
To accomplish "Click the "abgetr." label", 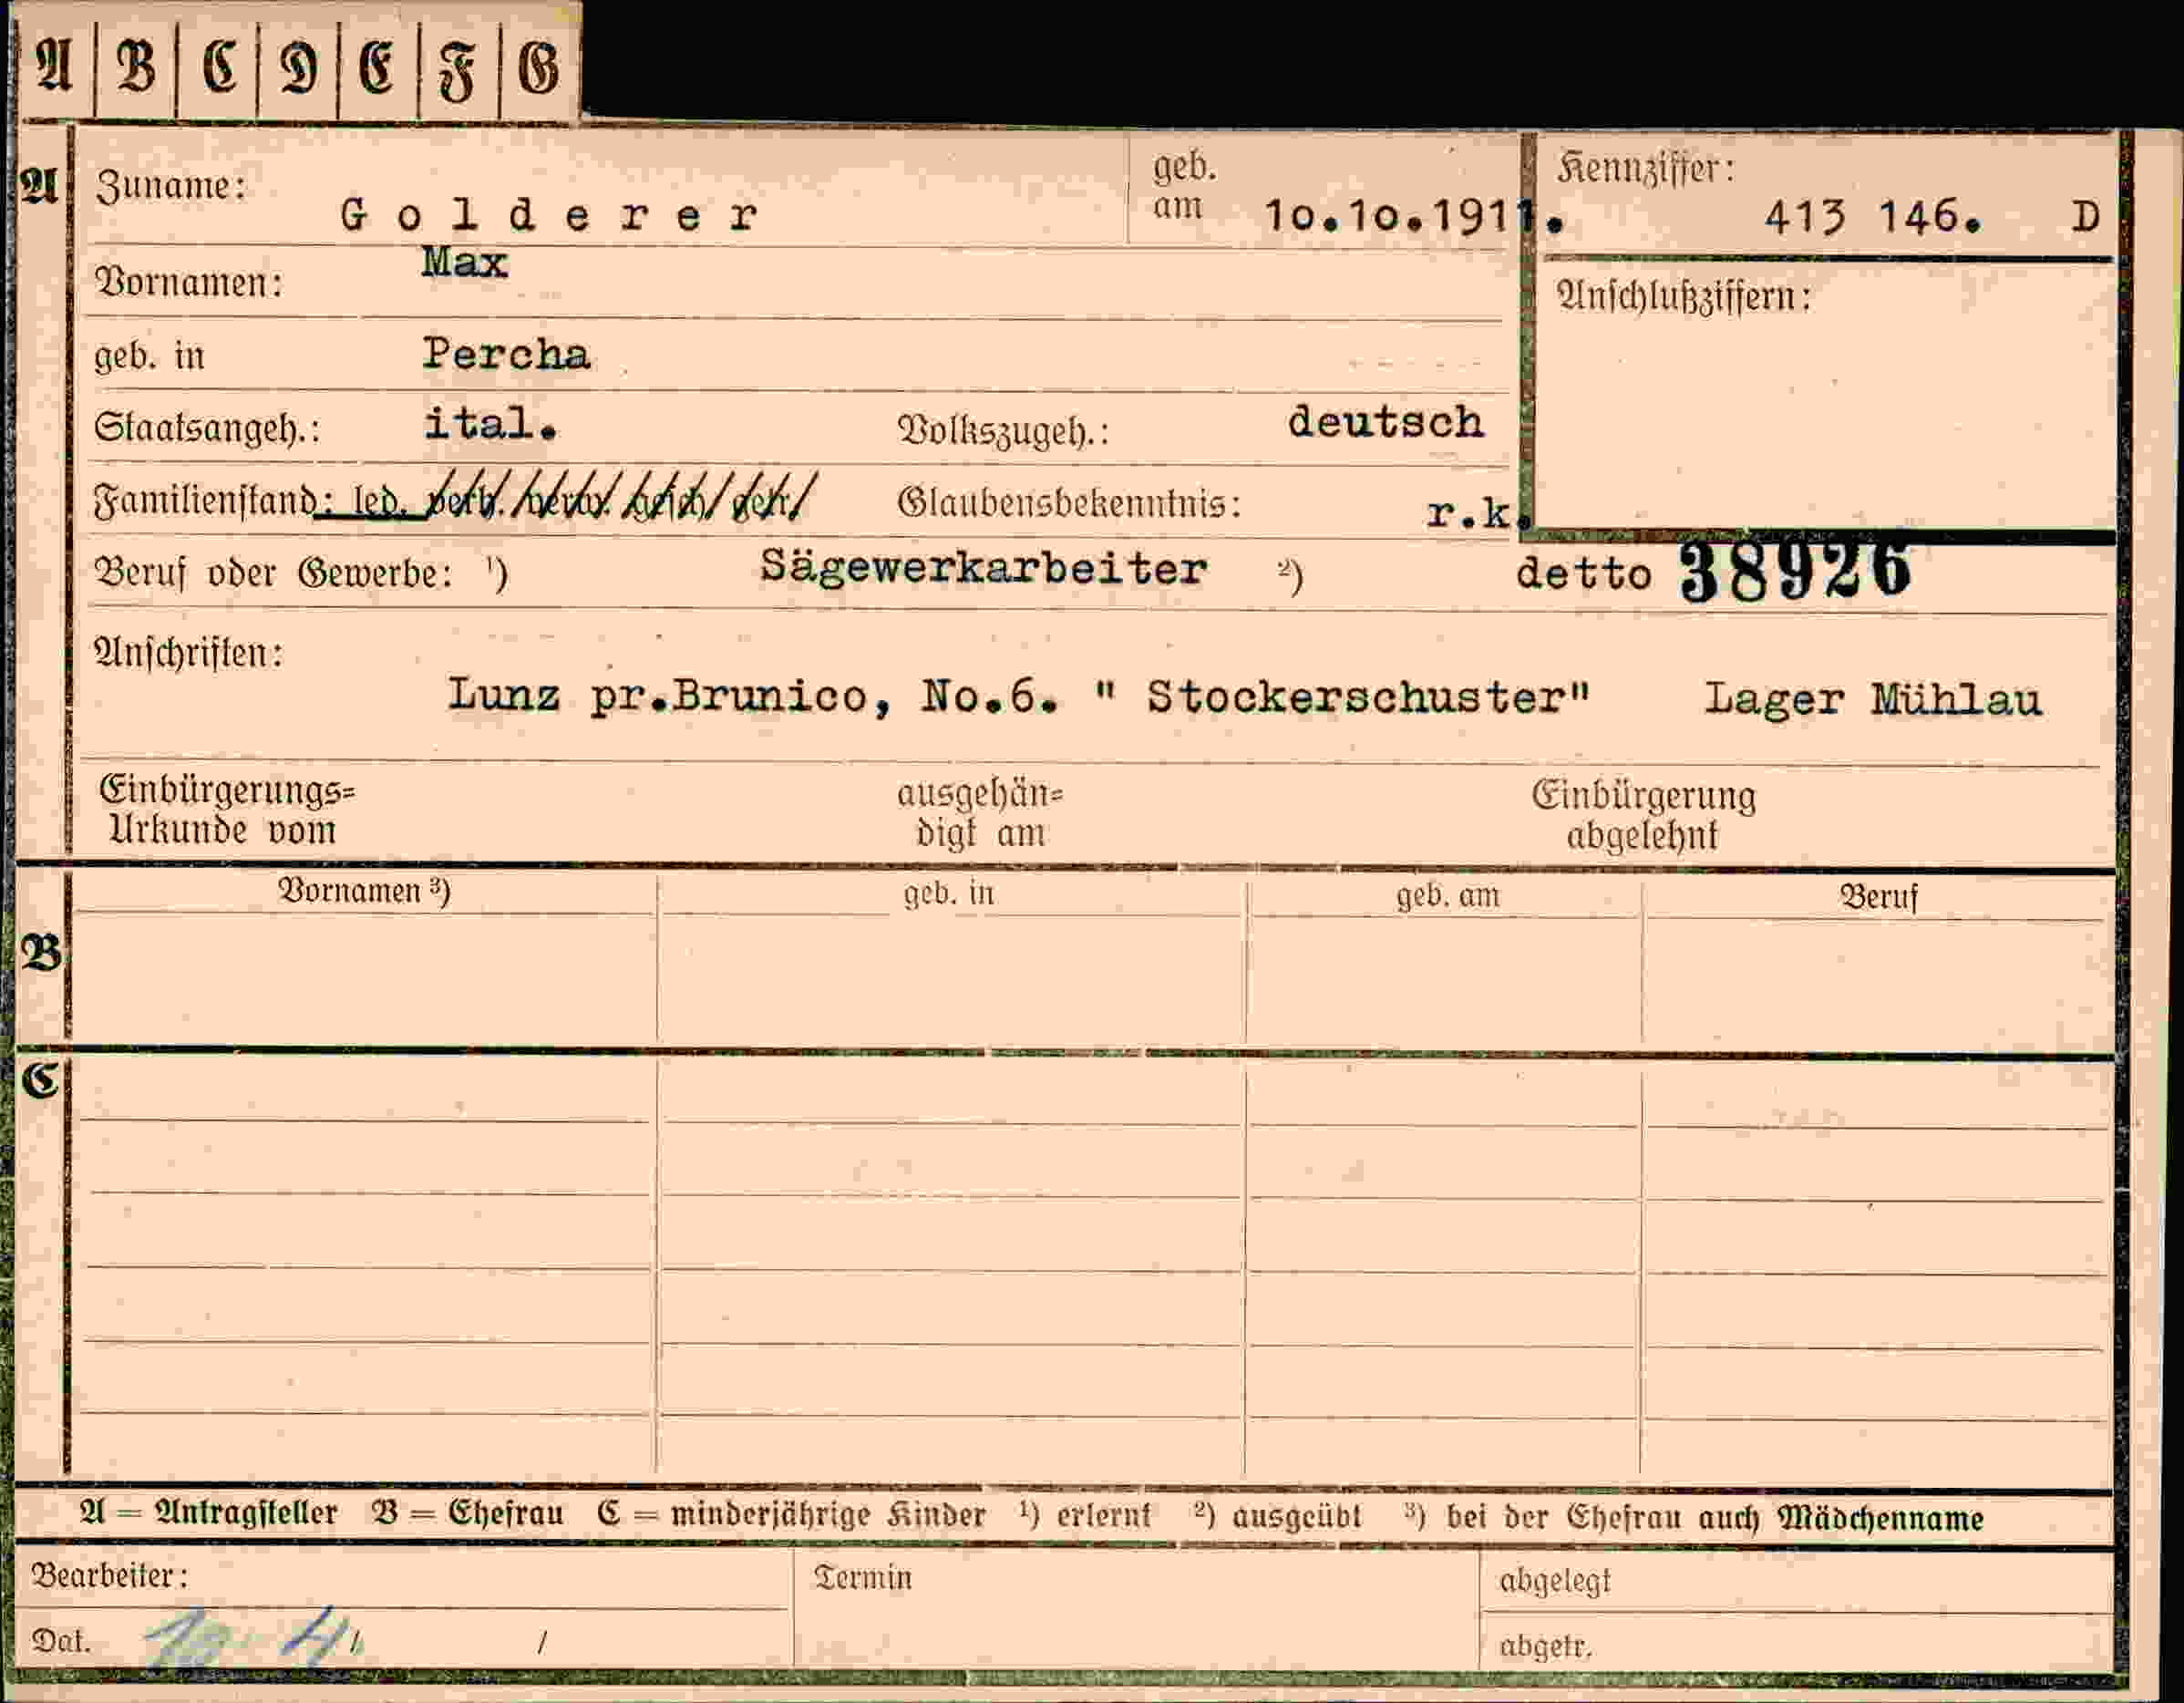I will tap(1545, 1646).
